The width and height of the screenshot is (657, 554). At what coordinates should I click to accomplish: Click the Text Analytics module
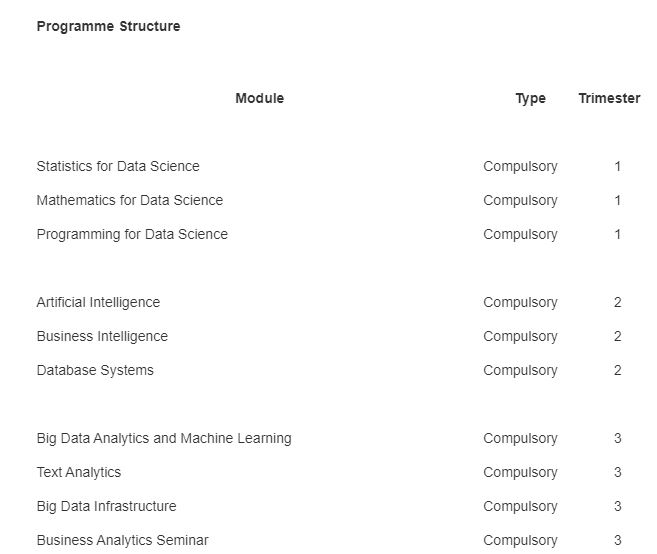pos(79,473)
